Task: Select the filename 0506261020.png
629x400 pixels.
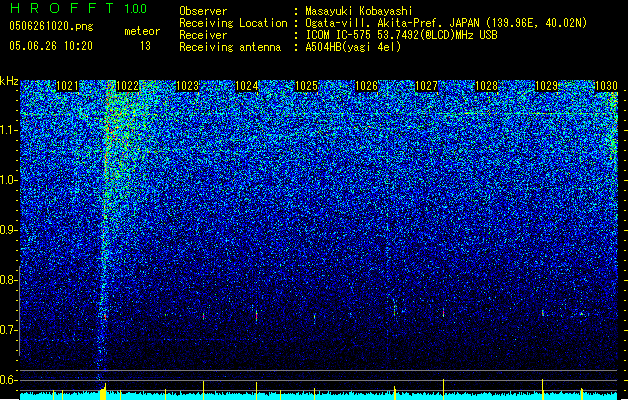Action: pos(51,26)
